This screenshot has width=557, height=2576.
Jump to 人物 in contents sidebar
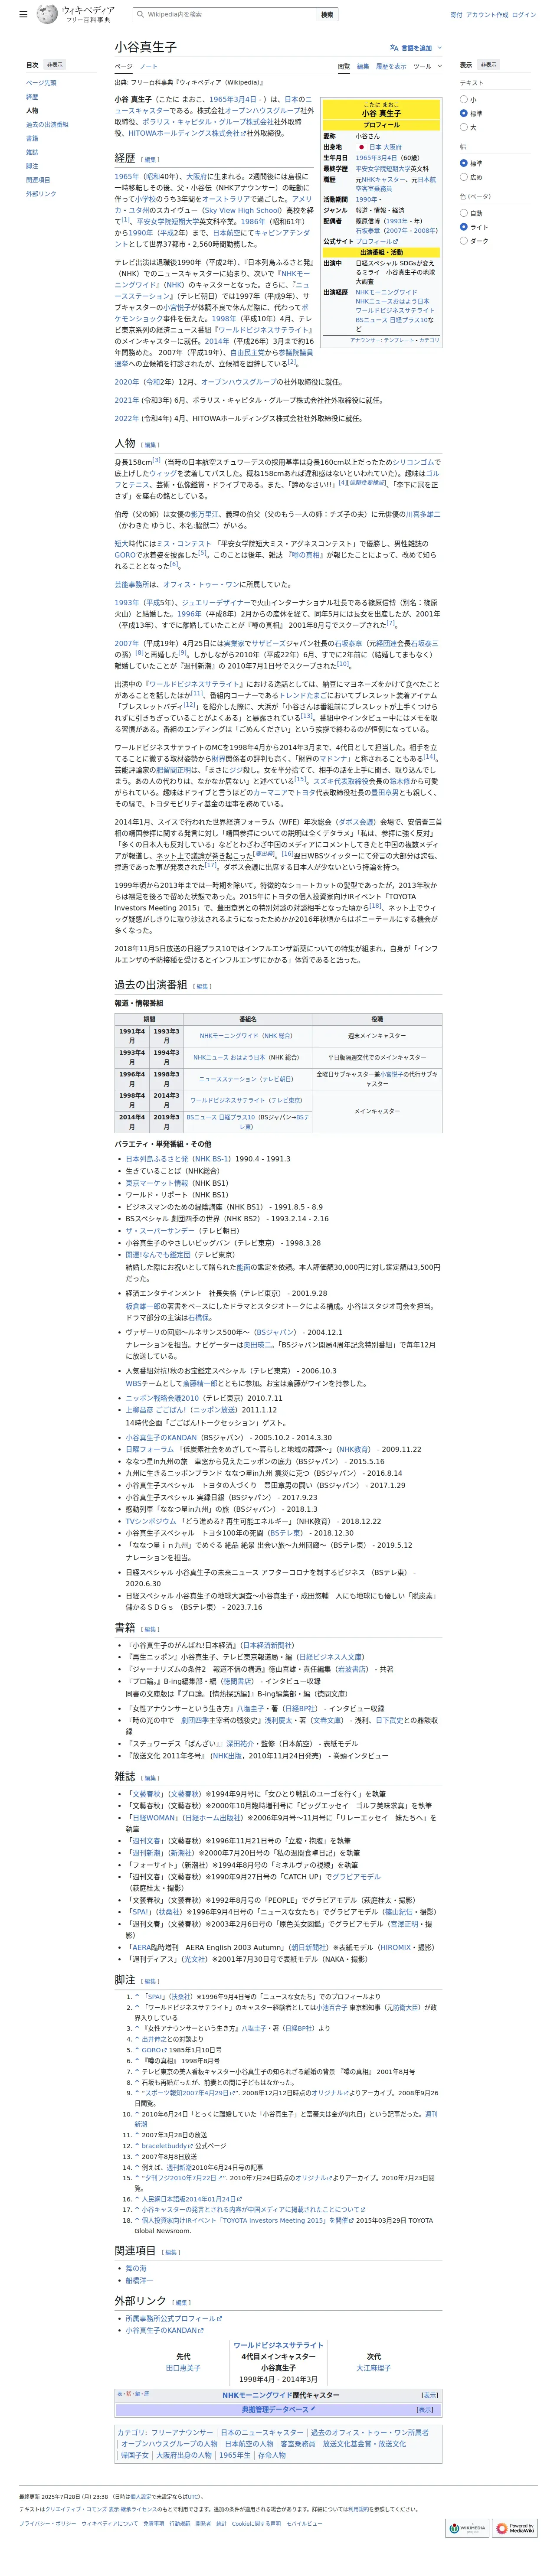(x=32, y=111)
